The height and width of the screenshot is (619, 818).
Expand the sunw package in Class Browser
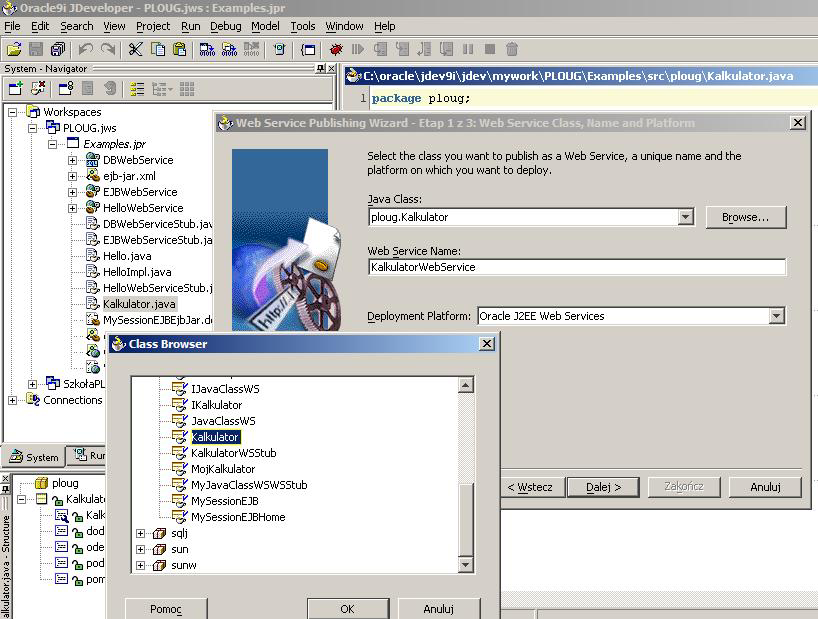point(140,565)
